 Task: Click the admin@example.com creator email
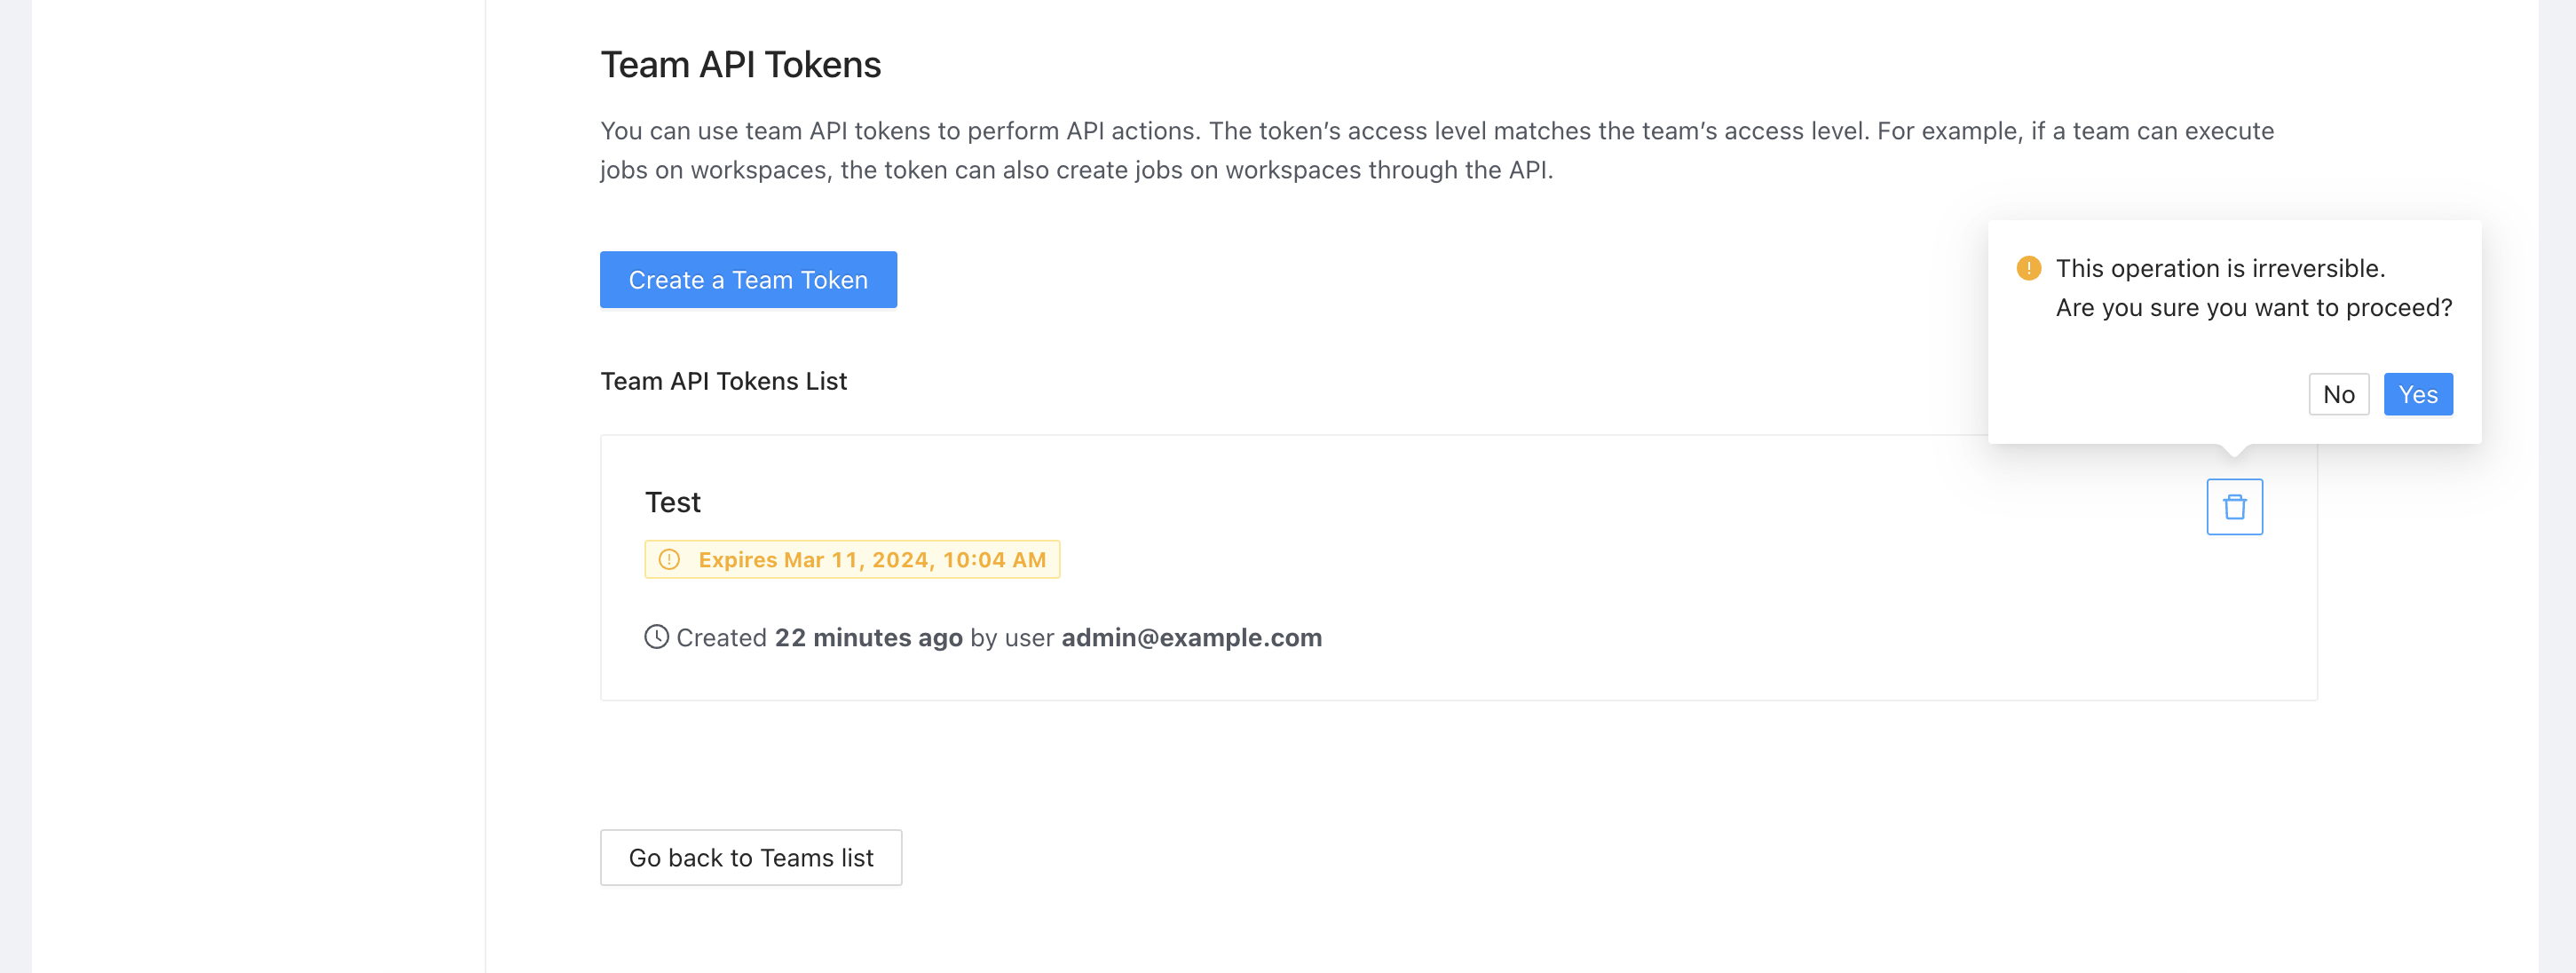coord(1191,637)
